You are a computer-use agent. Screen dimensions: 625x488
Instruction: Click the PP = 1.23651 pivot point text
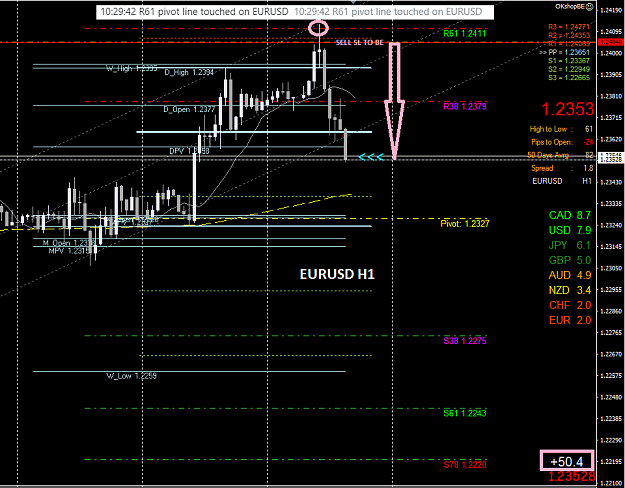[x=564, y=52]
